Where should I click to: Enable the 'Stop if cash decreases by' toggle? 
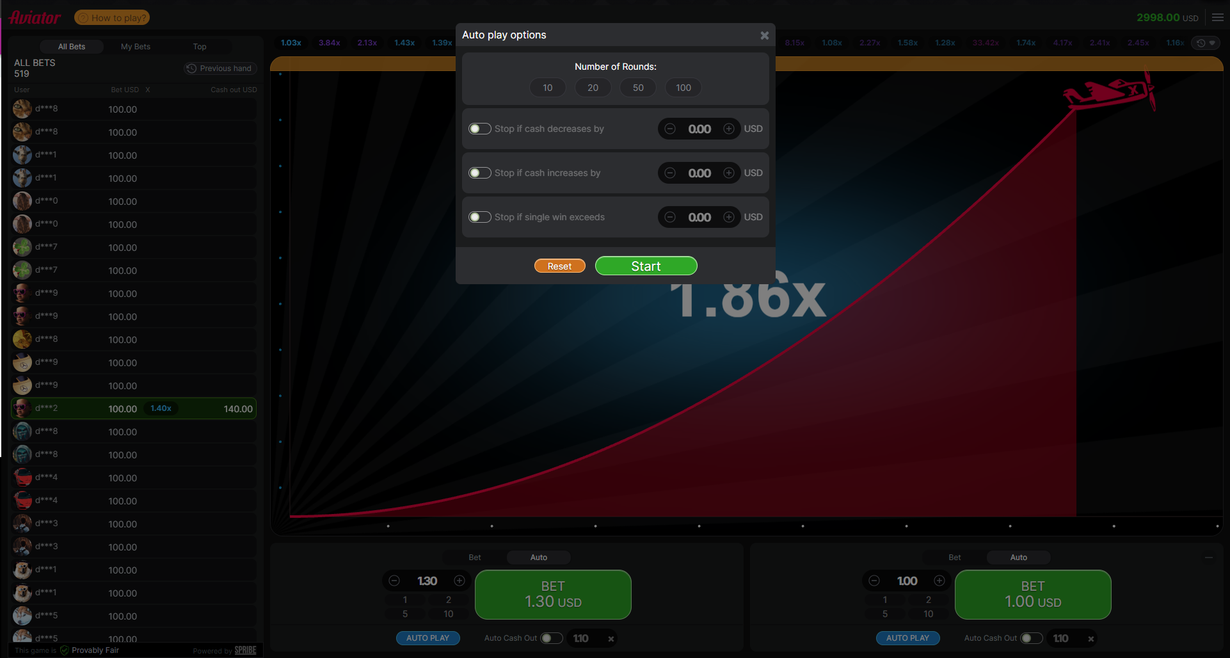coord(479,128)
